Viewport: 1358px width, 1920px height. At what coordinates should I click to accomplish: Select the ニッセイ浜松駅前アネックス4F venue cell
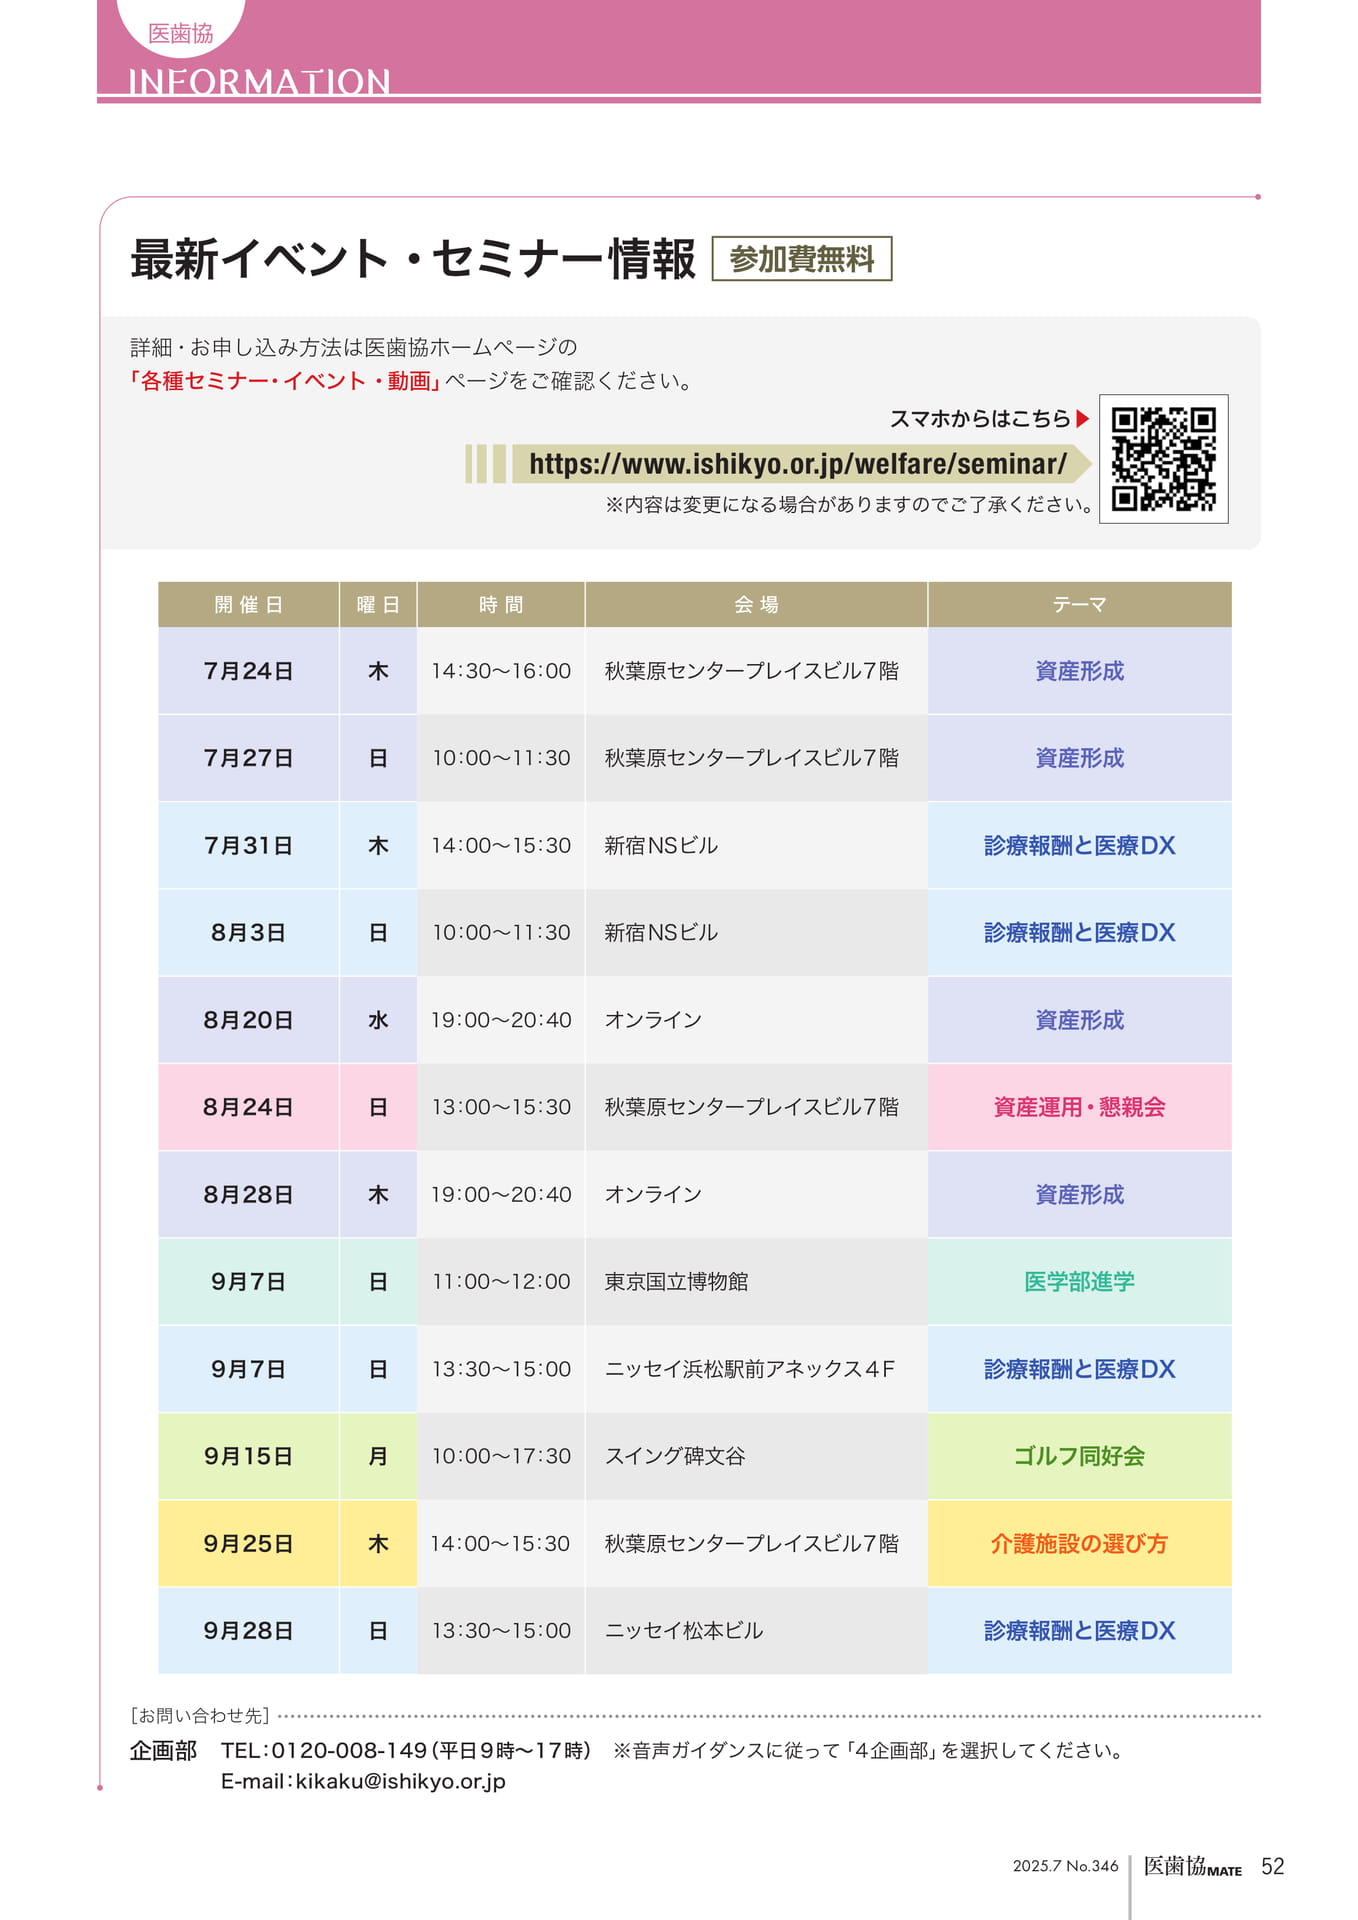click(756, 1369)
